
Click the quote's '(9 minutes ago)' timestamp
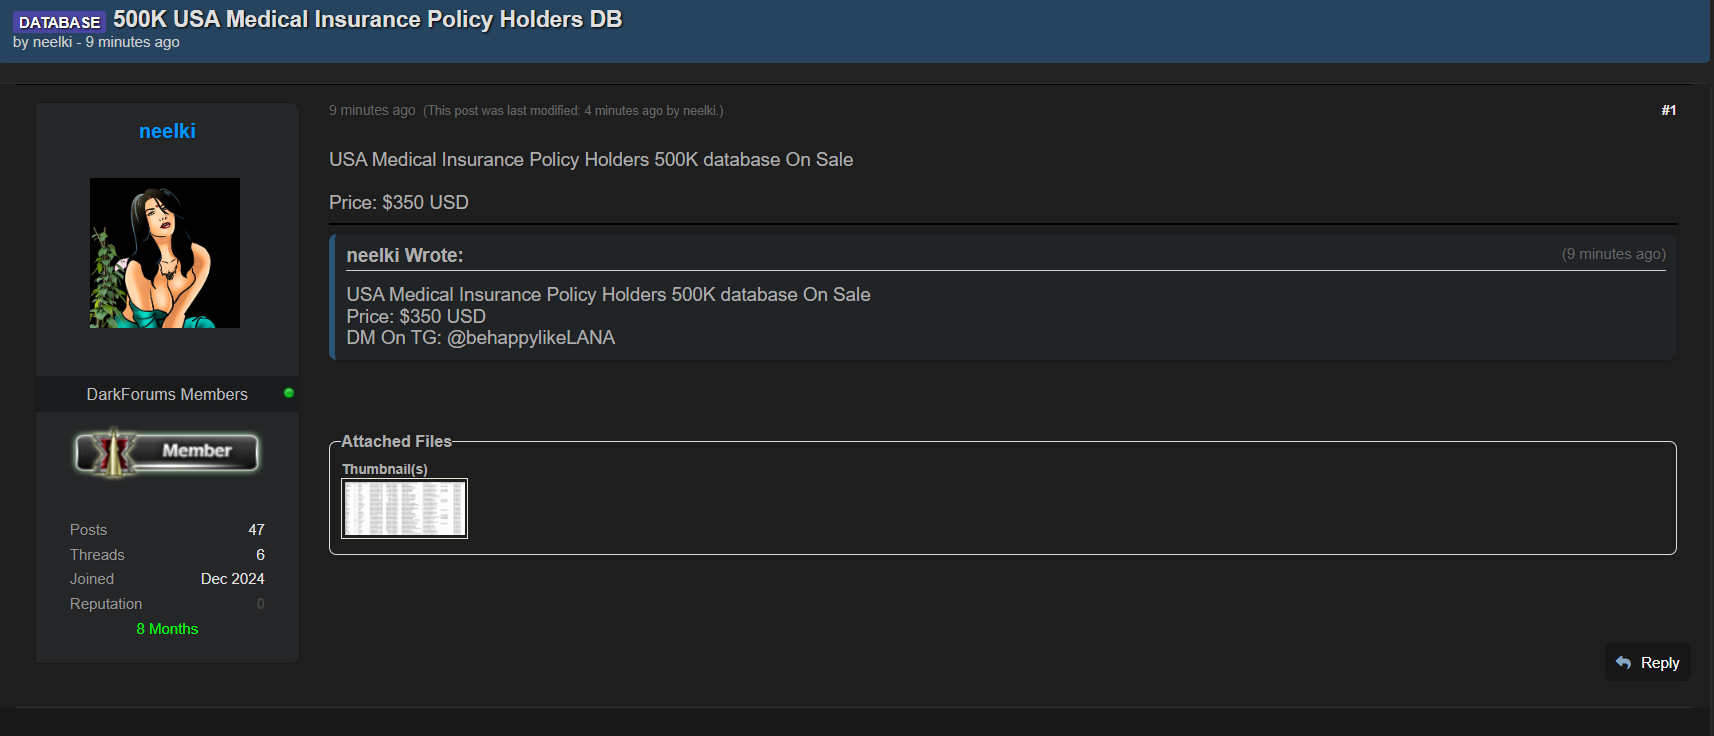1613,254
